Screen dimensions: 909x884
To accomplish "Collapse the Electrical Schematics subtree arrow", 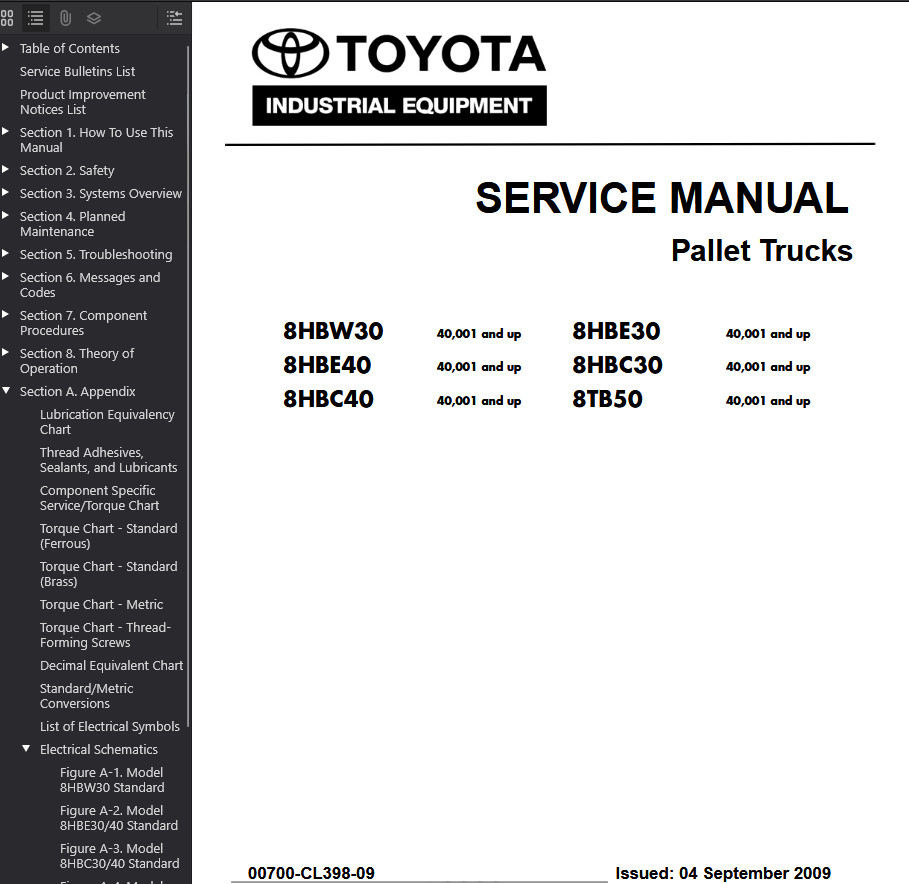I will pos(26,749).
